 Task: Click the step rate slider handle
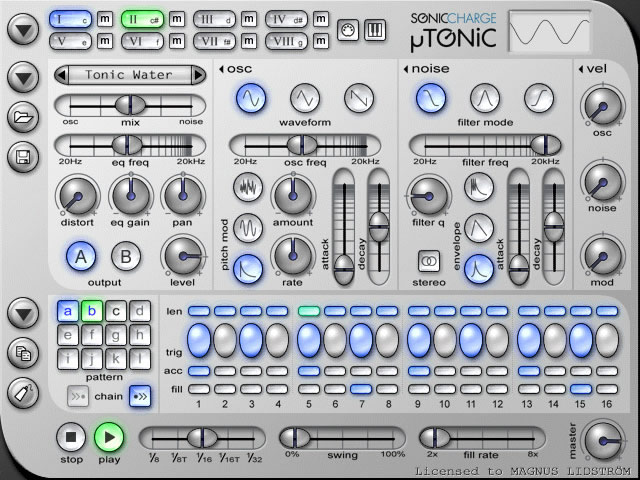pos(203,438)
